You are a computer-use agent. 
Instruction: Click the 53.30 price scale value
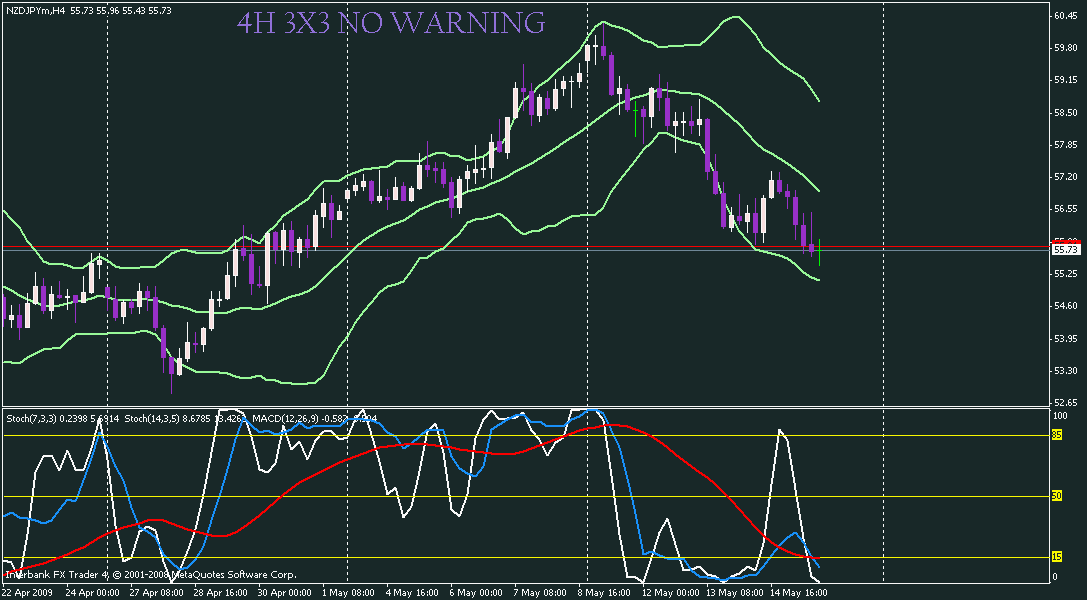click(x=1065, y=371)
